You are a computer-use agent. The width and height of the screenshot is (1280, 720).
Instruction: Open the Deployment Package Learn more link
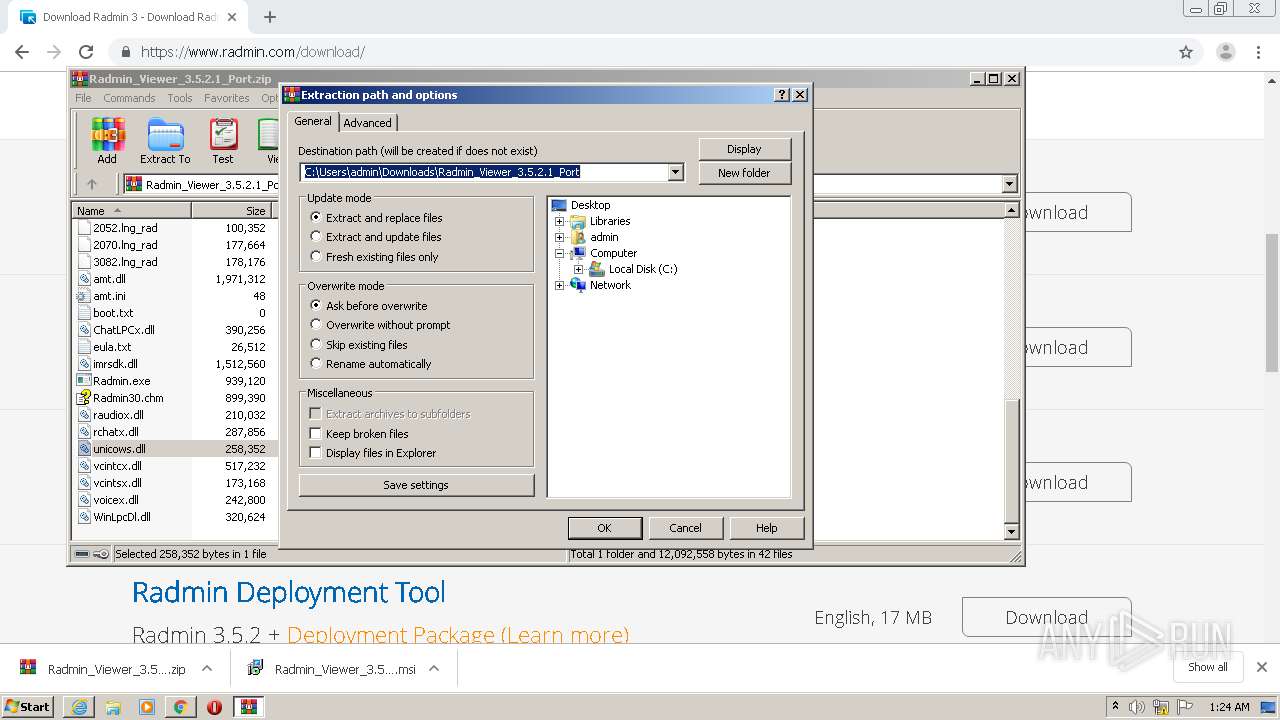(458, 635)
